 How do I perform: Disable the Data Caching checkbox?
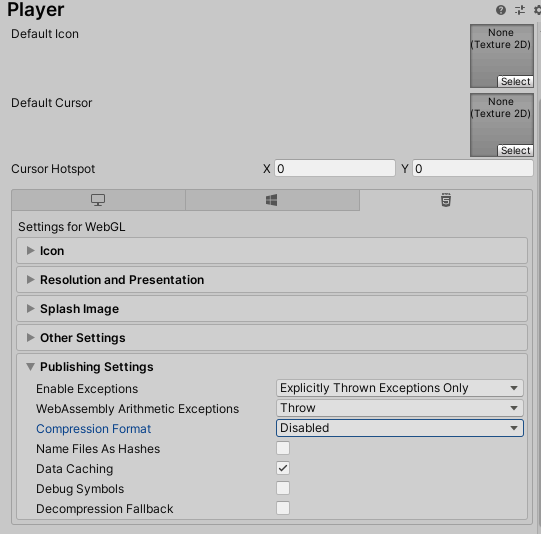coord(283,468)
